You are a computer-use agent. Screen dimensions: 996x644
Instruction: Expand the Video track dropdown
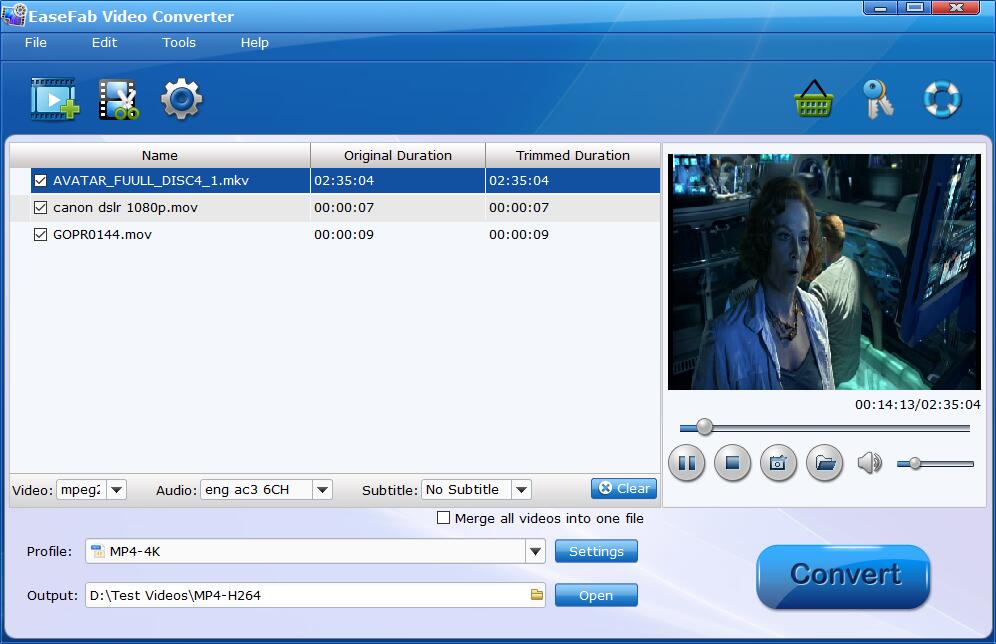pos(116,490)
